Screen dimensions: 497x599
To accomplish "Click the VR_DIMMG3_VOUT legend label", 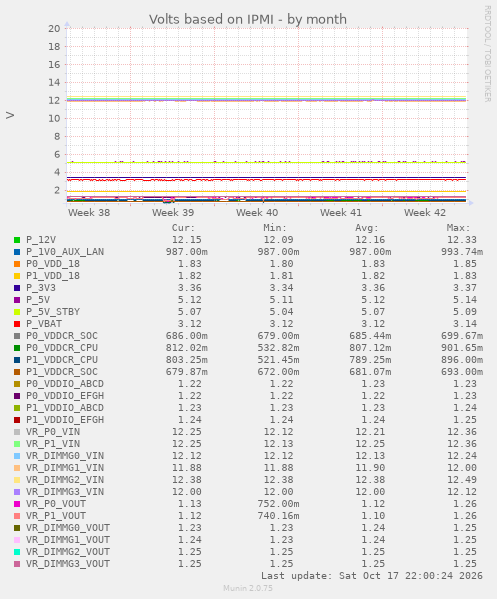I will pos(68,564).
